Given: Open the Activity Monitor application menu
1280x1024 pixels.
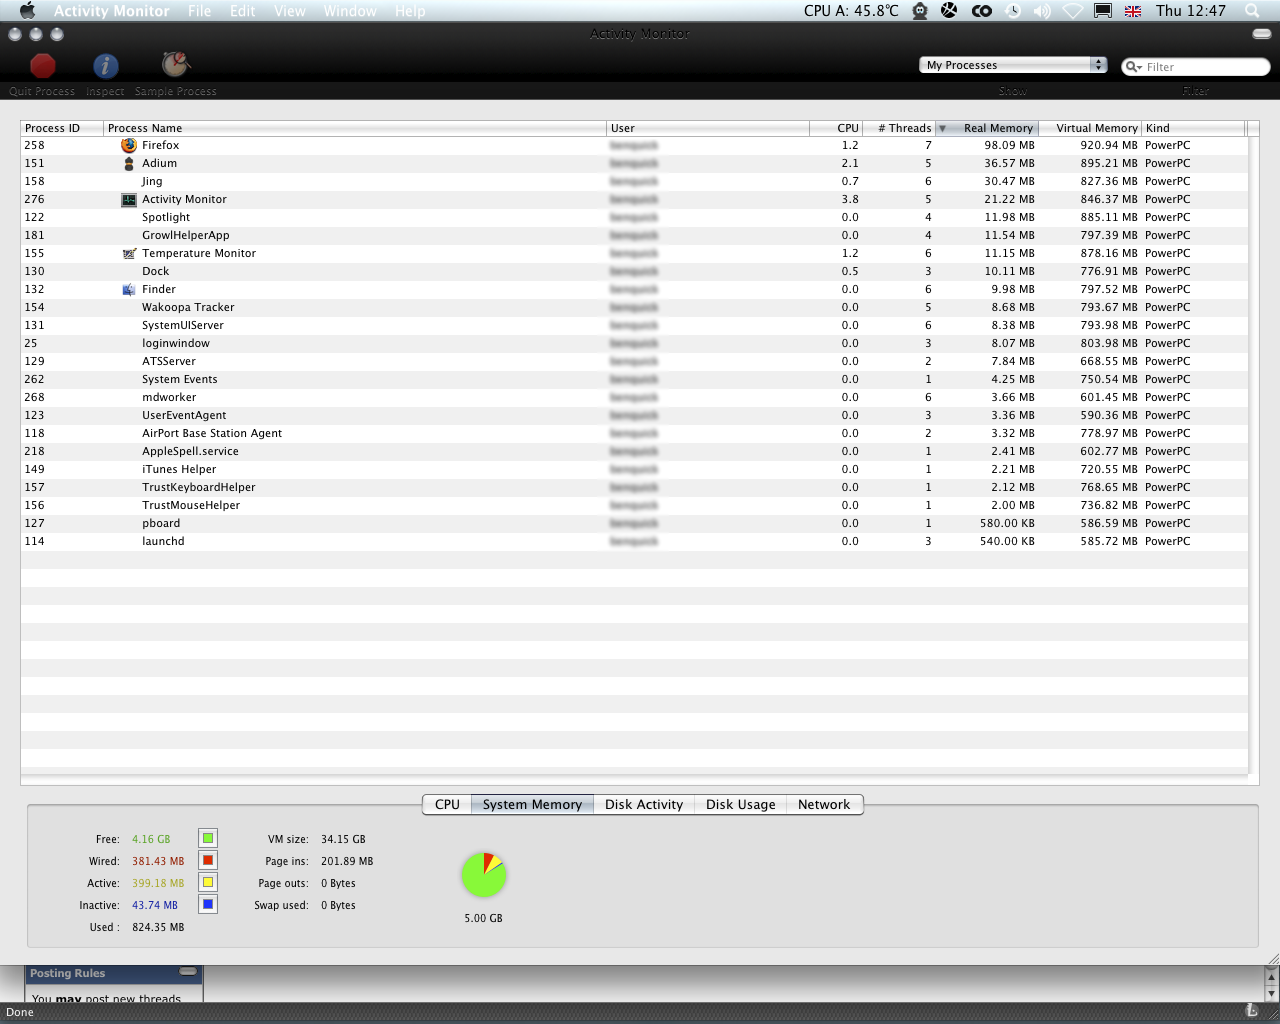Looking at the screenshot, I should coord(111,11).
